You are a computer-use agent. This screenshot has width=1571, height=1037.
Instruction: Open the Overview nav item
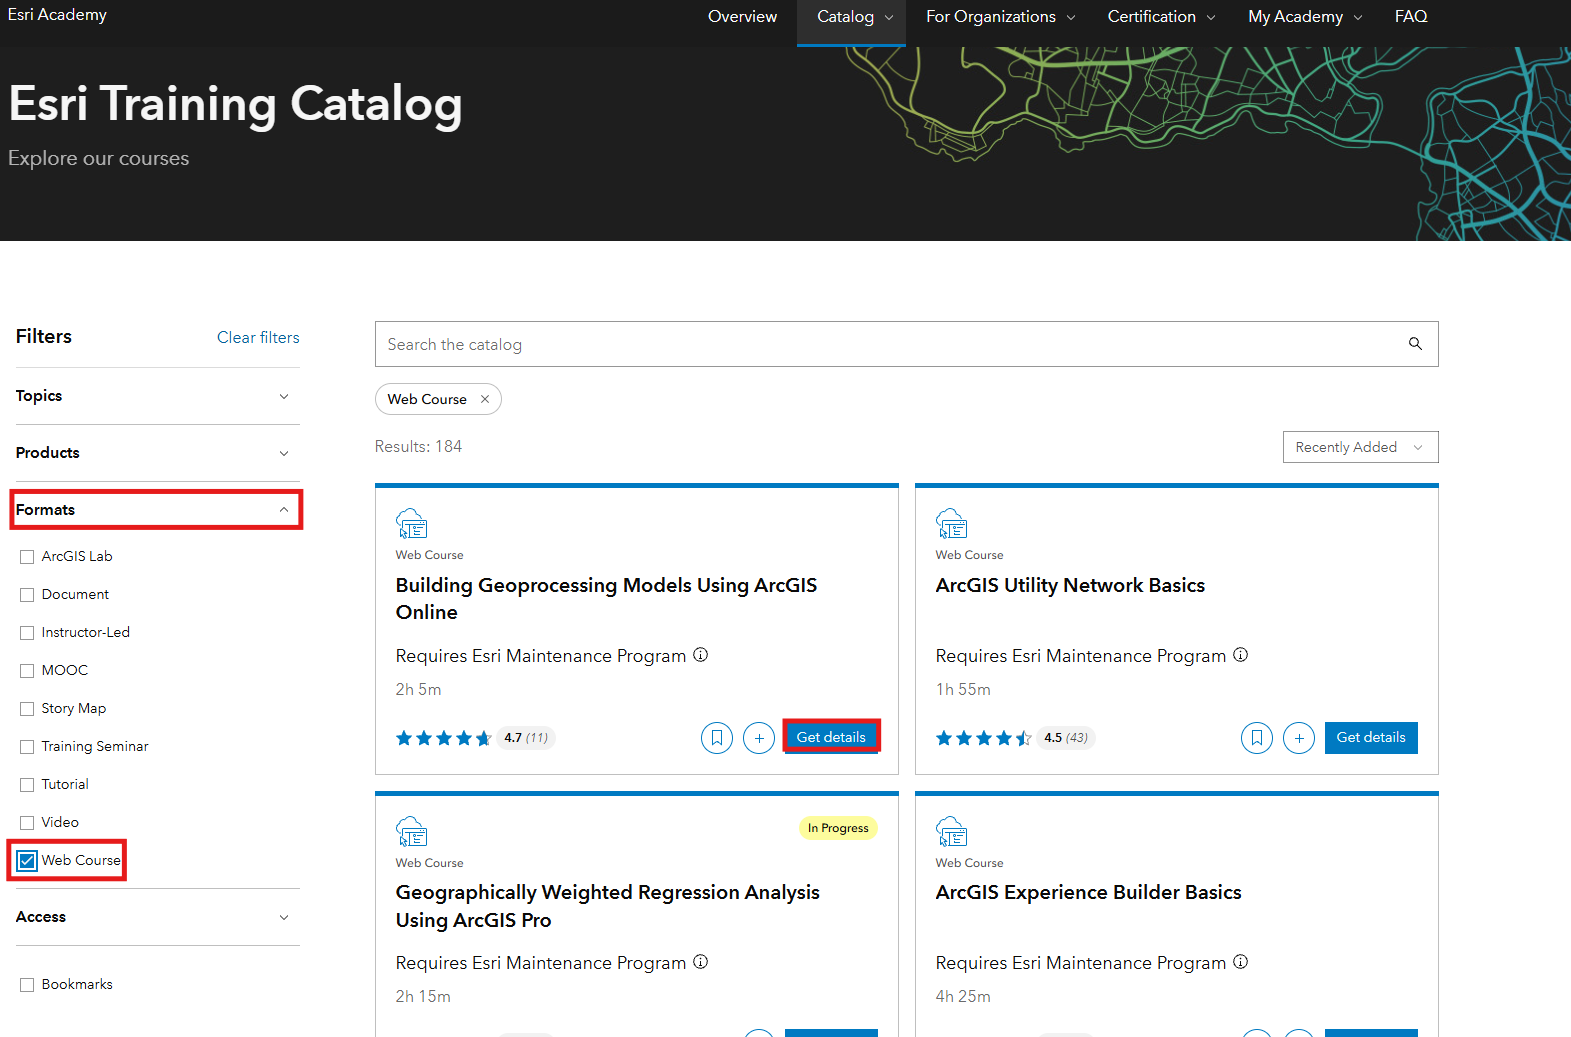[x=742, y=17]
